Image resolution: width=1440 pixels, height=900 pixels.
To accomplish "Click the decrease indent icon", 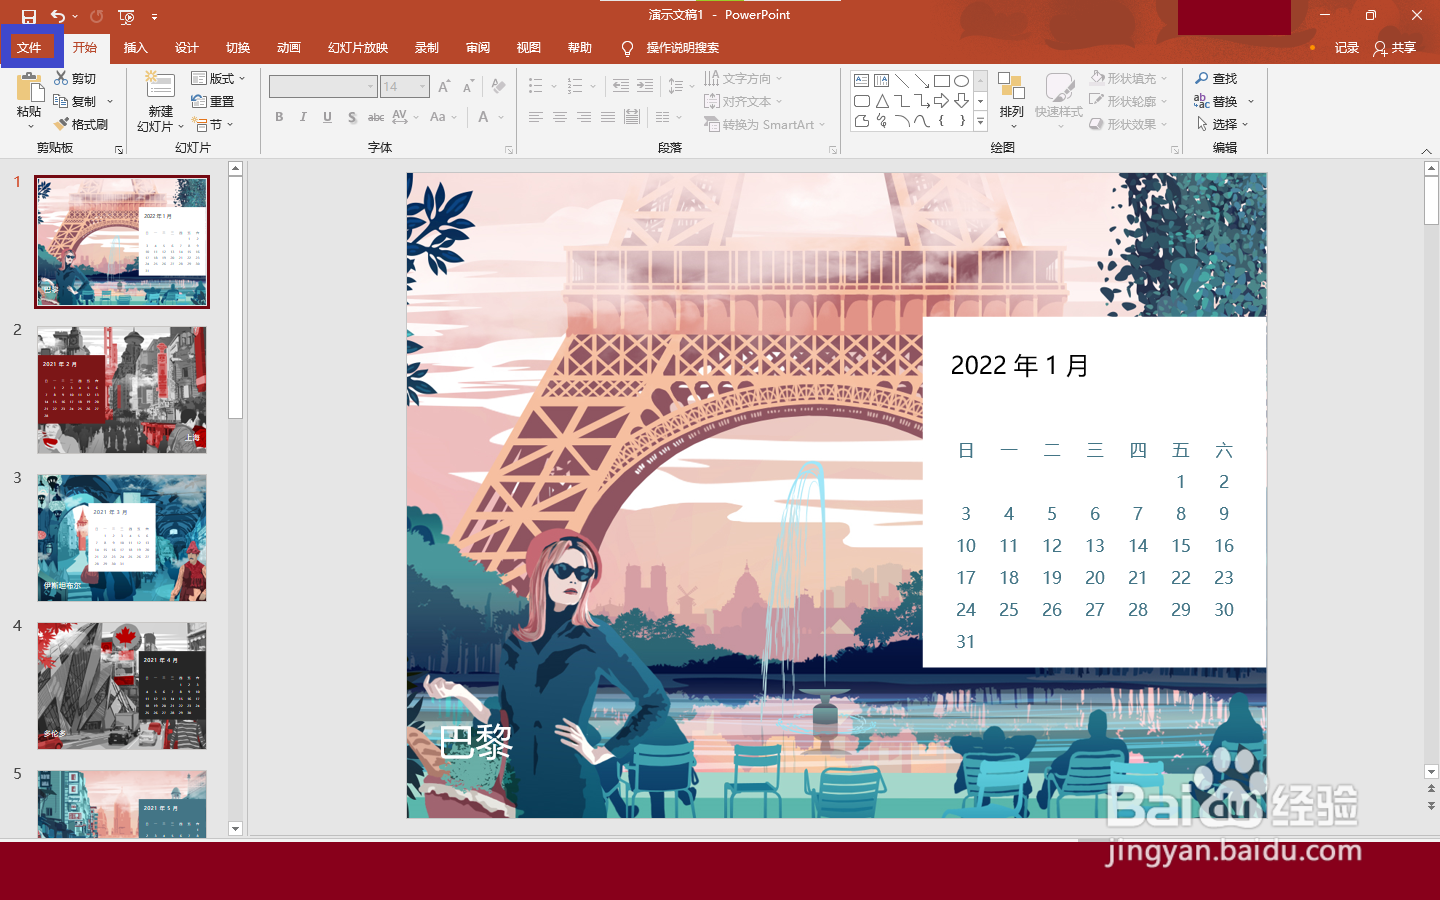I will [x=621, y=86].
